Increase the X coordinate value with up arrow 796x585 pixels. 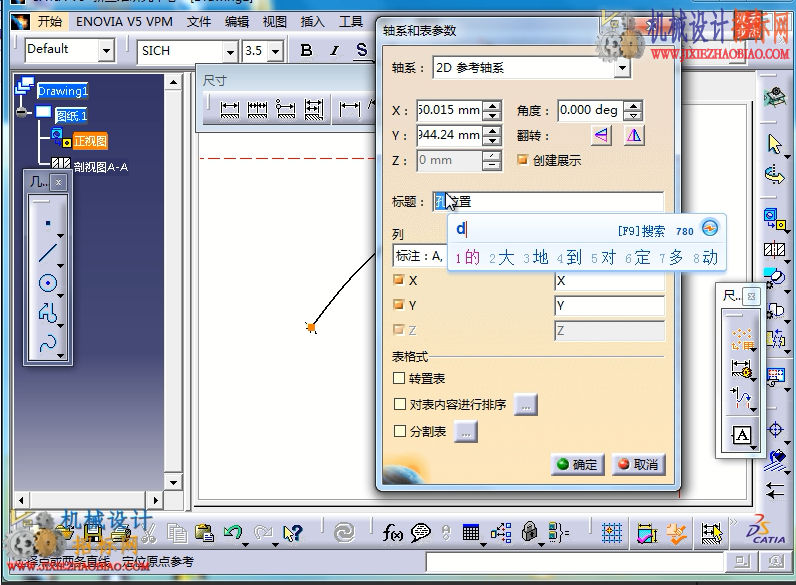pyautogui.click(x=491, y=106)
